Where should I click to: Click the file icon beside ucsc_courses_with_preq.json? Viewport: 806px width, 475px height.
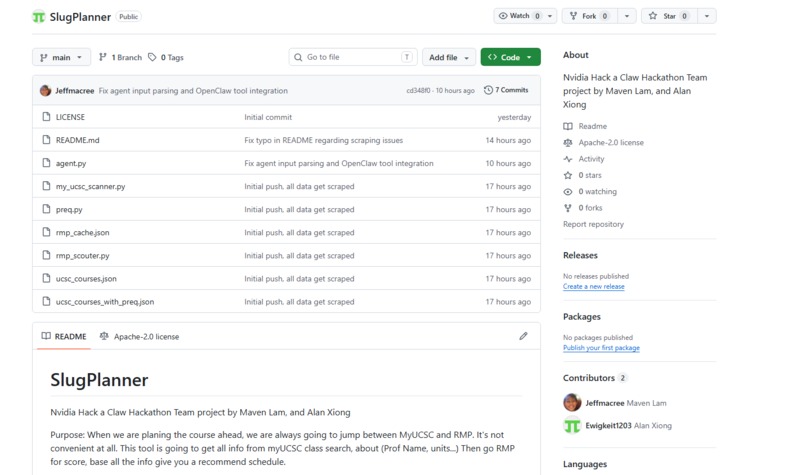click(x=46, y=302)
